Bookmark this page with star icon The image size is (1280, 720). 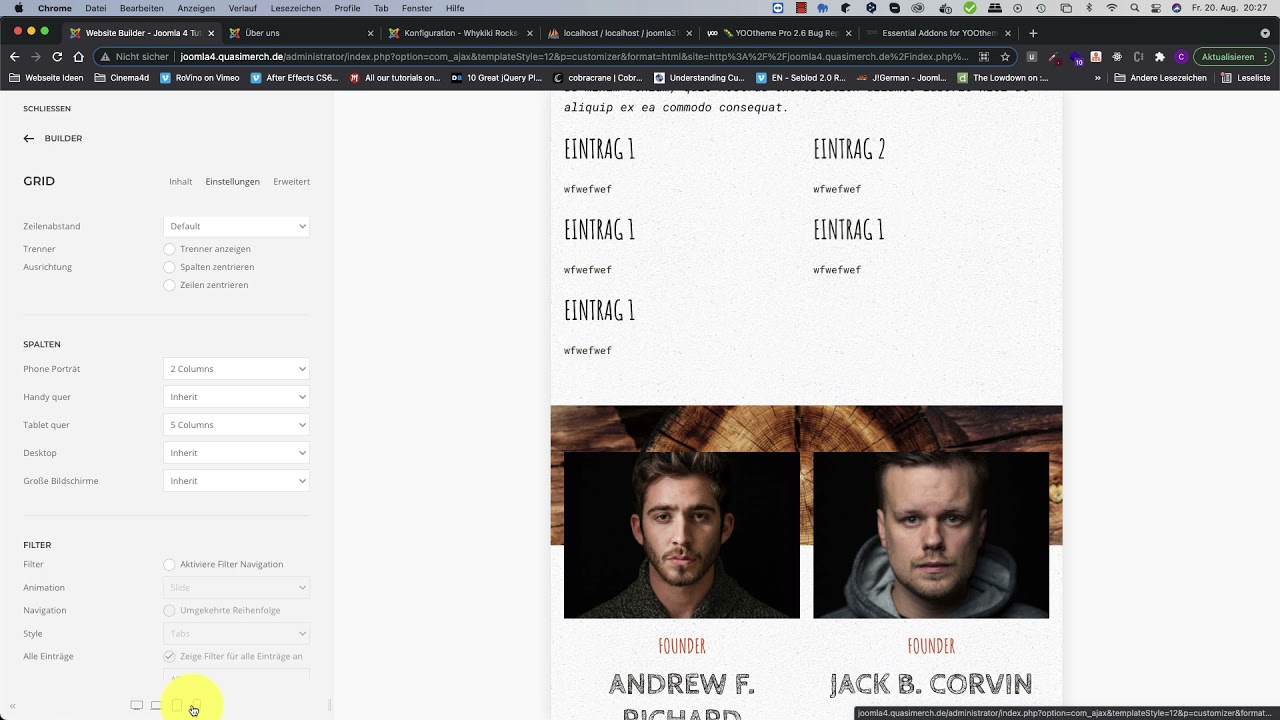1005,57
